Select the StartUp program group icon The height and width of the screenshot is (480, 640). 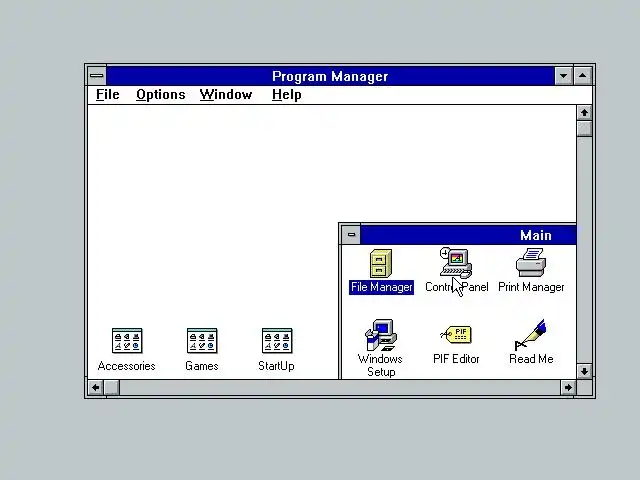tap(277, 341)
